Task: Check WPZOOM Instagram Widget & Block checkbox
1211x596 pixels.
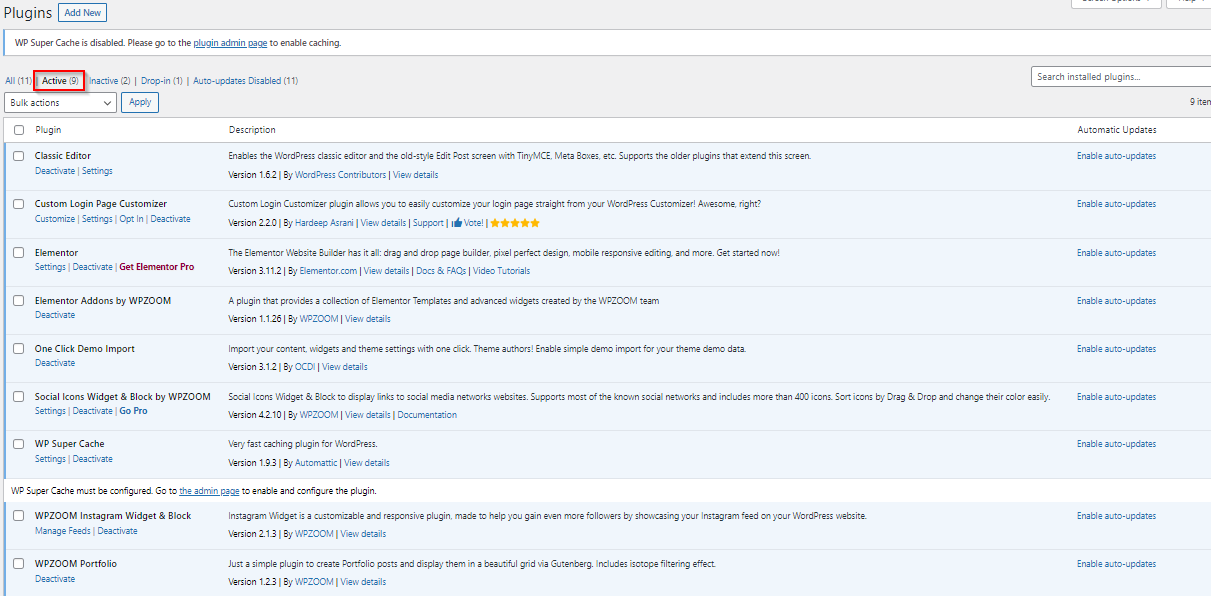Action: coord(19,516)
